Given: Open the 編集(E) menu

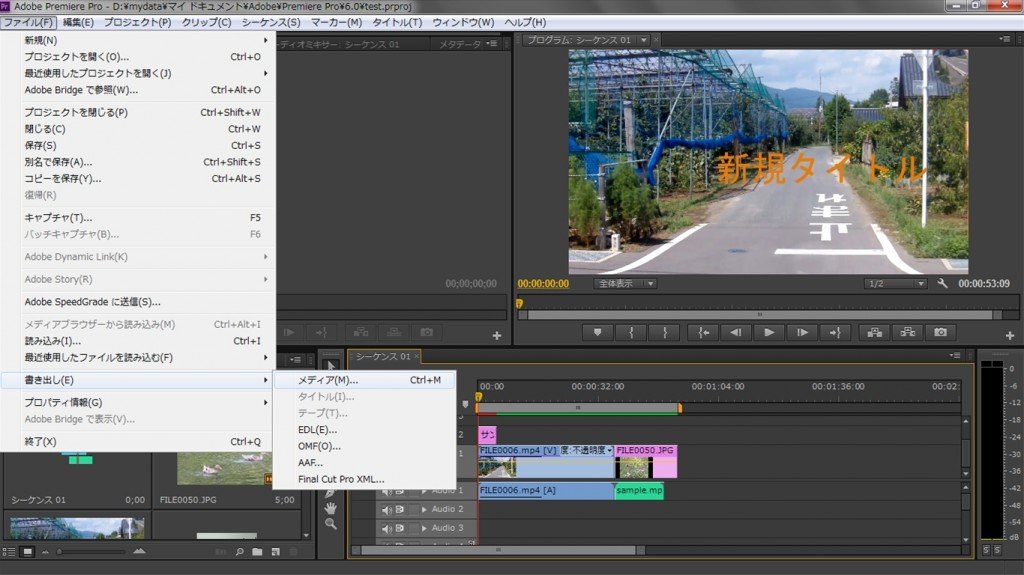Looking at the screenshot, I should pyautogui.click(x=78, y=22).
